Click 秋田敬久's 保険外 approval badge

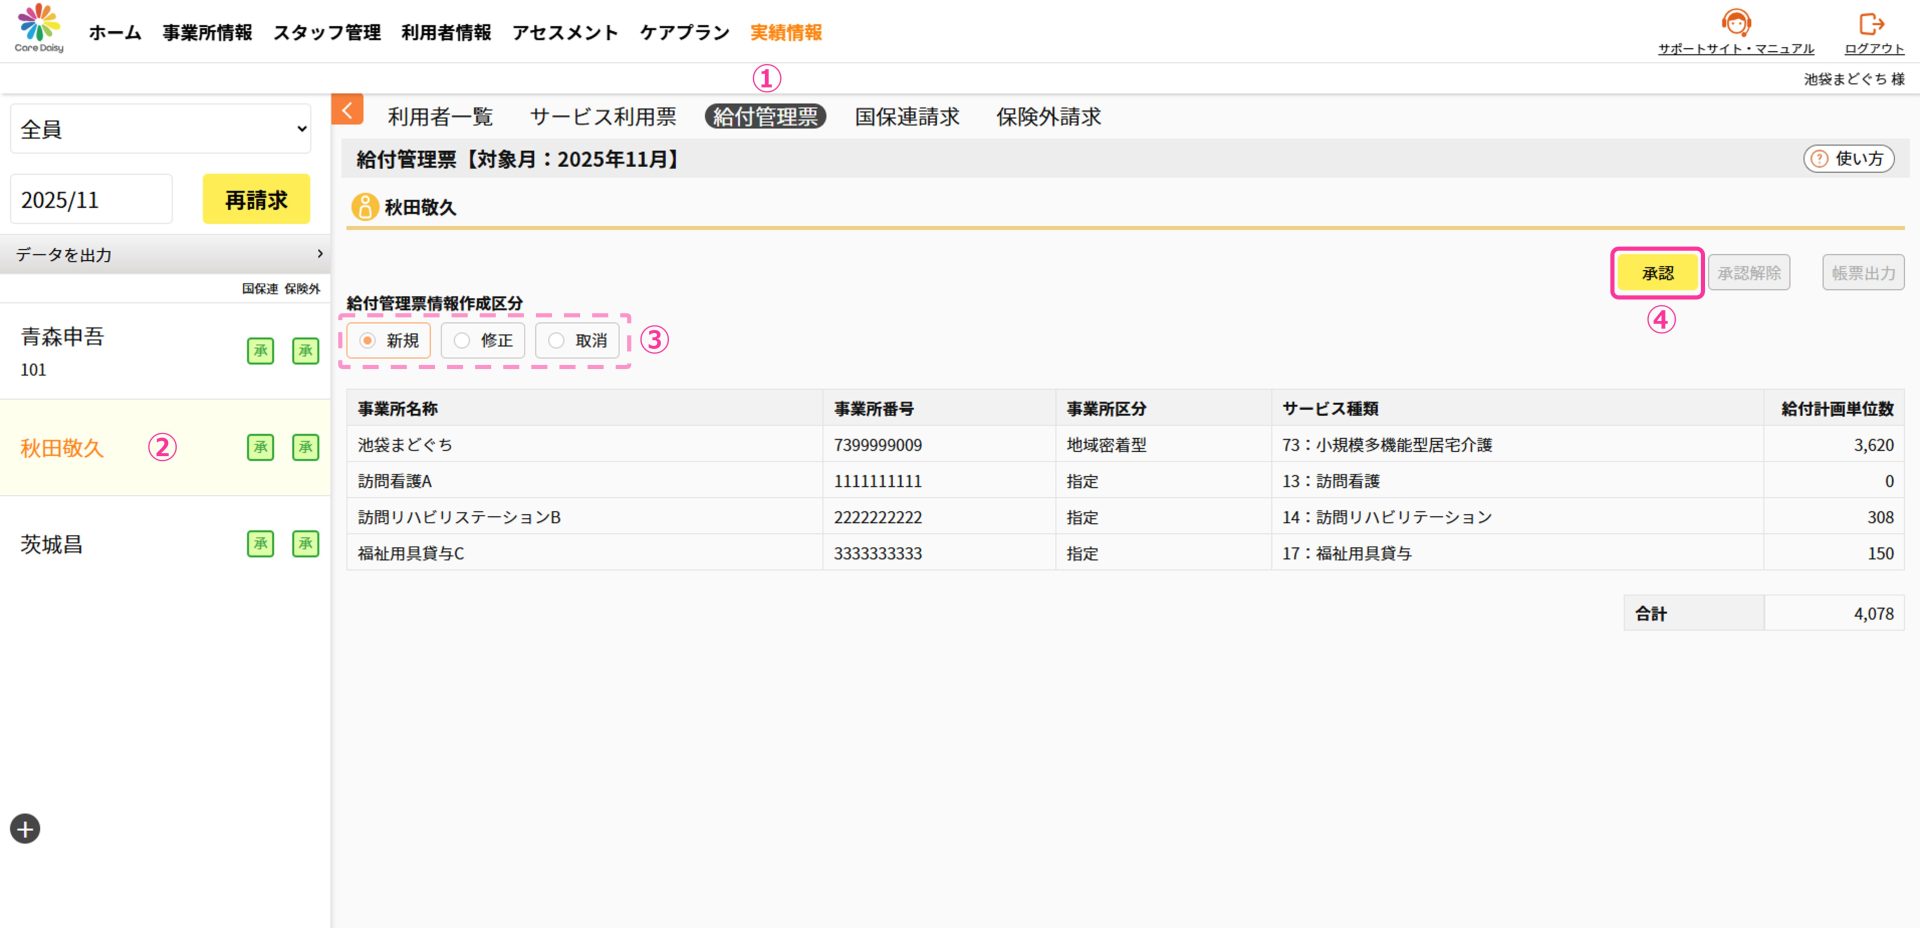point(305,447)
